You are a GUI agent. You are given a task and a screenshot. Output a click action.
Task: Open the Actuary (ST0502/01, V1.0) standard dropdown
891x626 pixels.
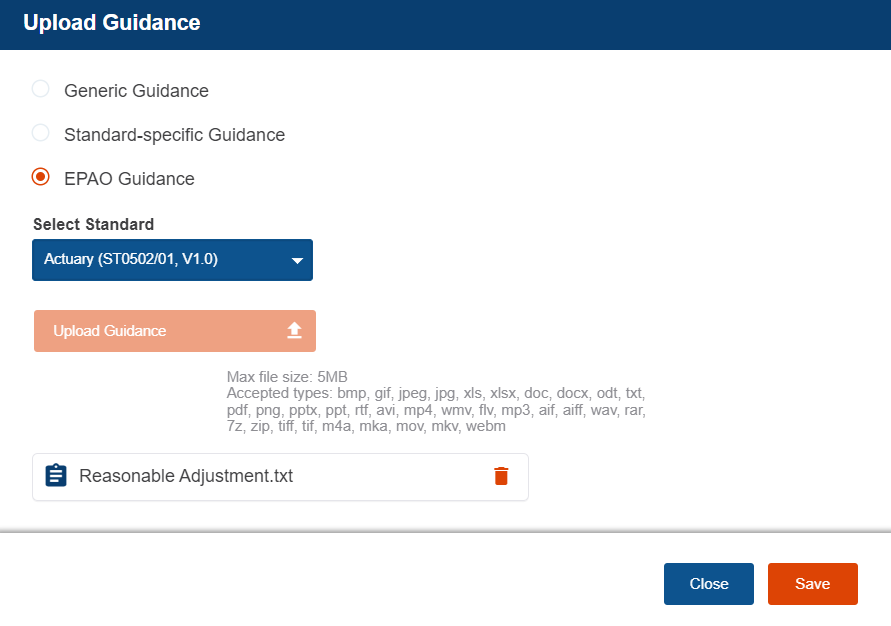pos(160,260)
